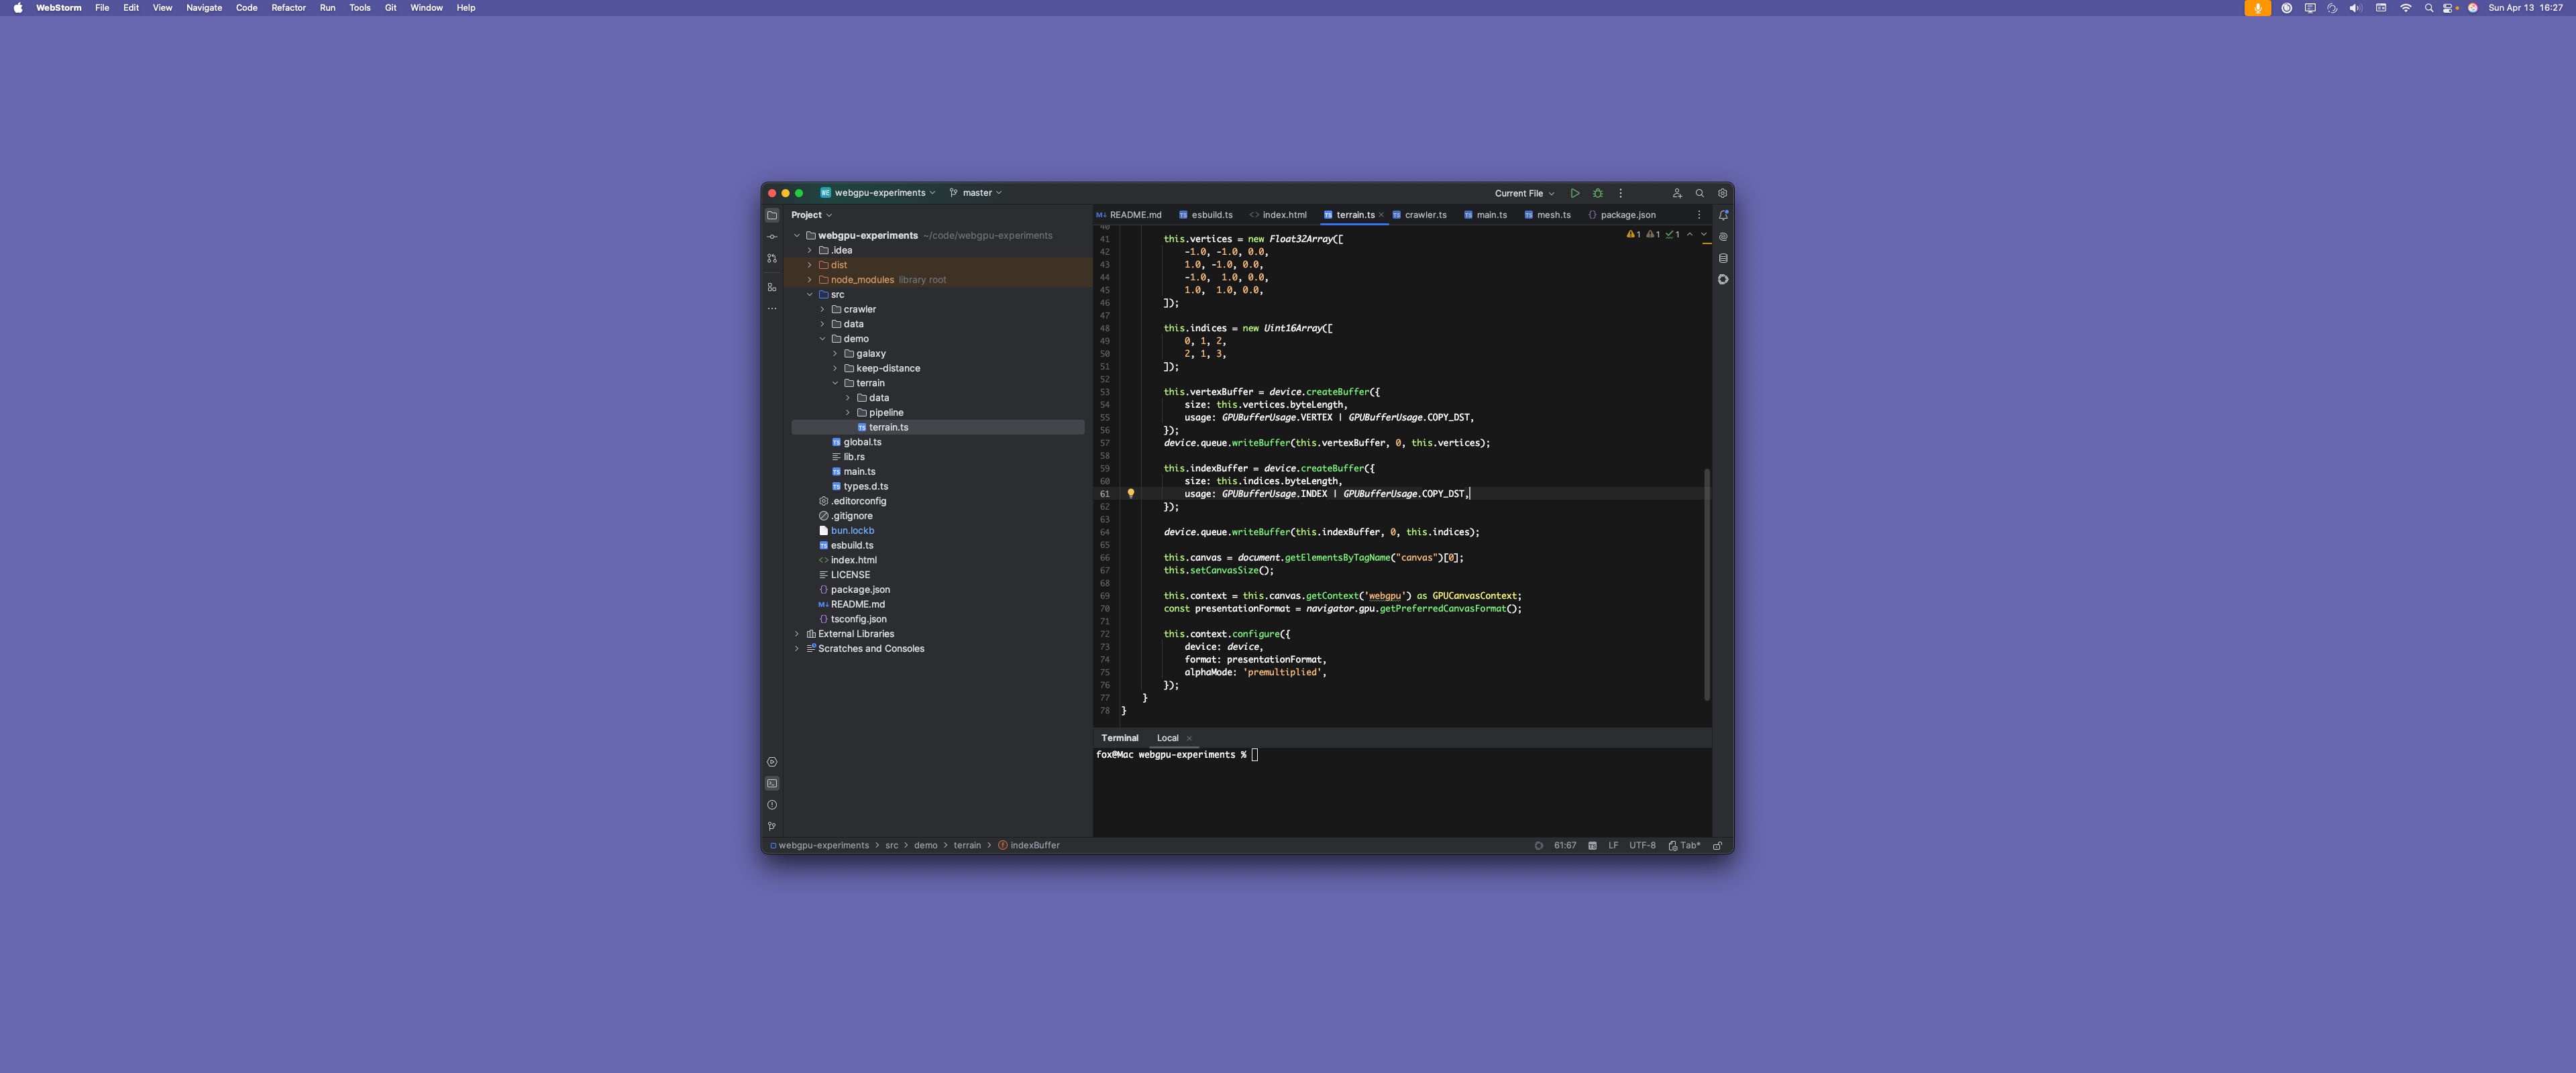The height and width of the screenshot is (1073, 2576).
Task: Collapse the demo folder in the project tree
Action: point(823,339)
